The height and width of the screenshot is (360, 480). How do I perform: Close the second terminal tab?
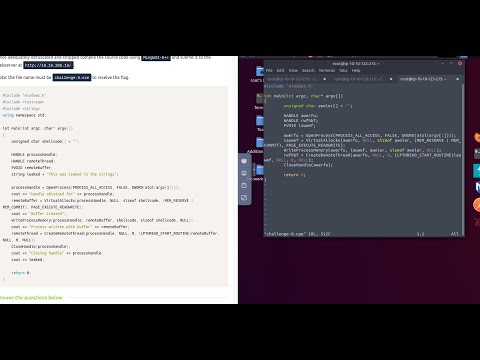click(391, 79)
